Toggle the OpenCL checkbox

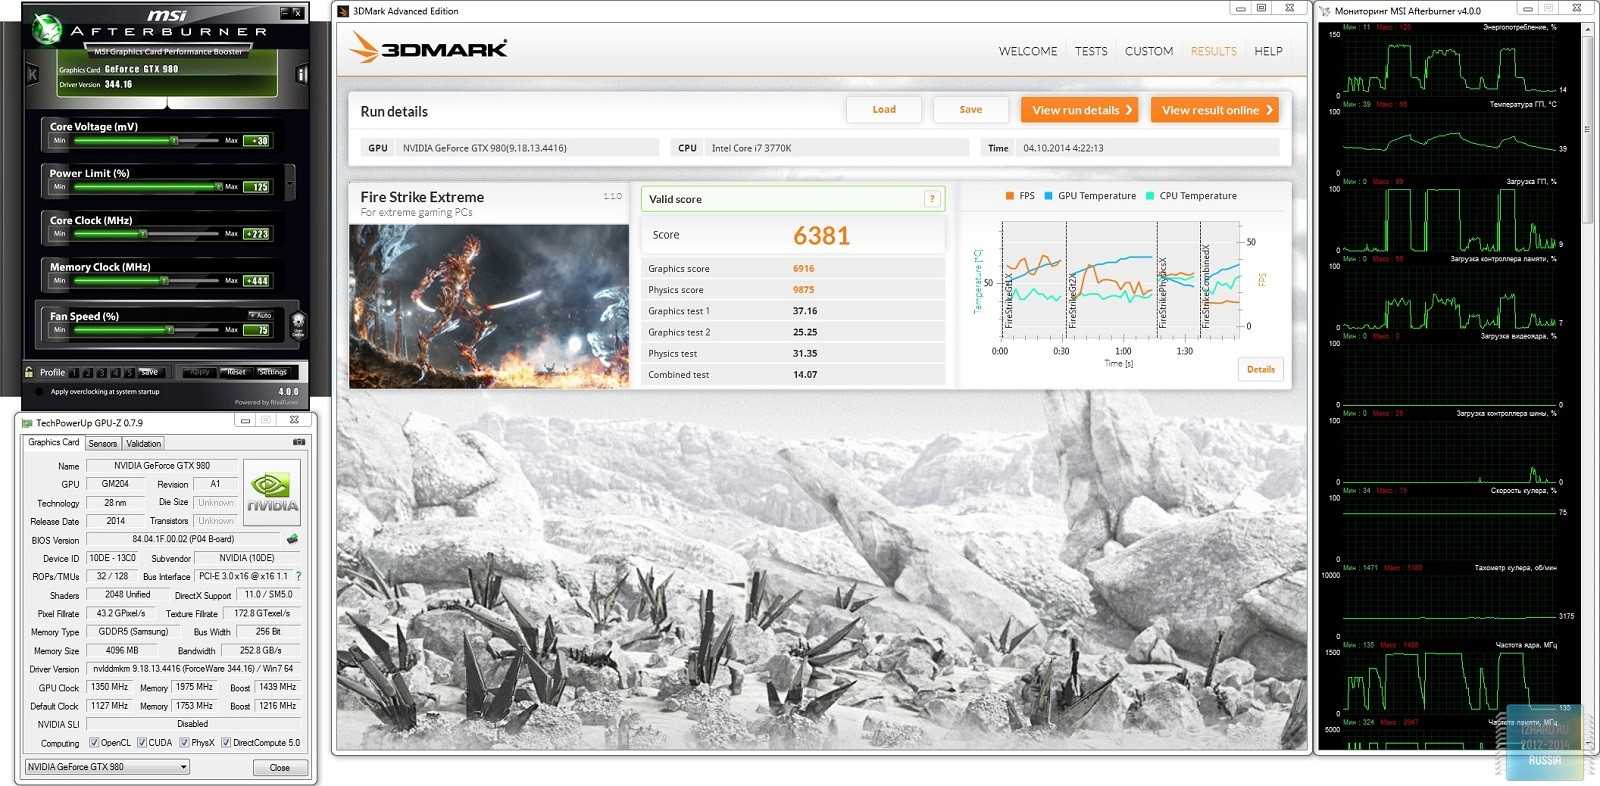pyautogui.click(x=94, y=743)
